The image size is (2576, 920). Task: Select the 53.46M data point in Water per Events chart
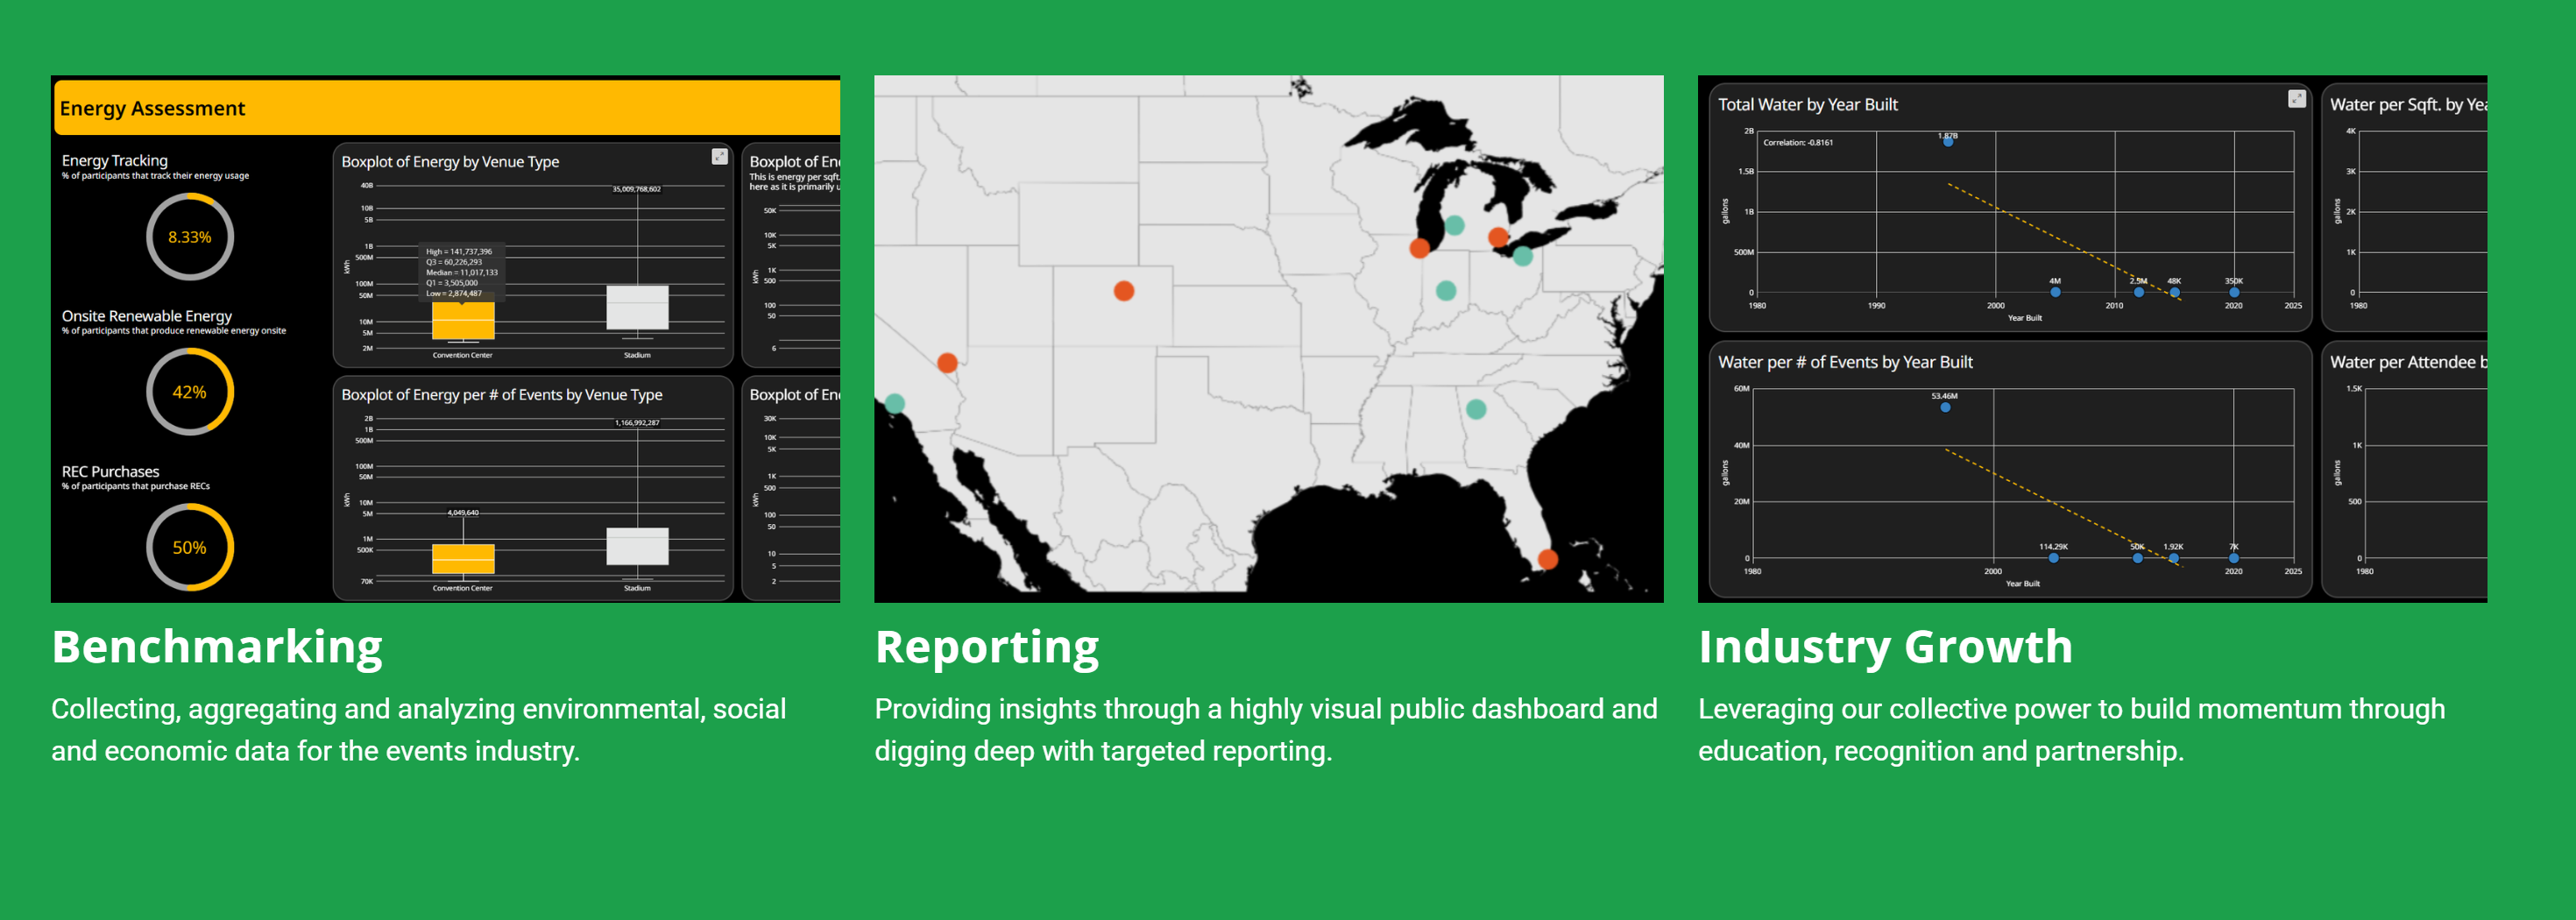click(x=1945, y=407)
